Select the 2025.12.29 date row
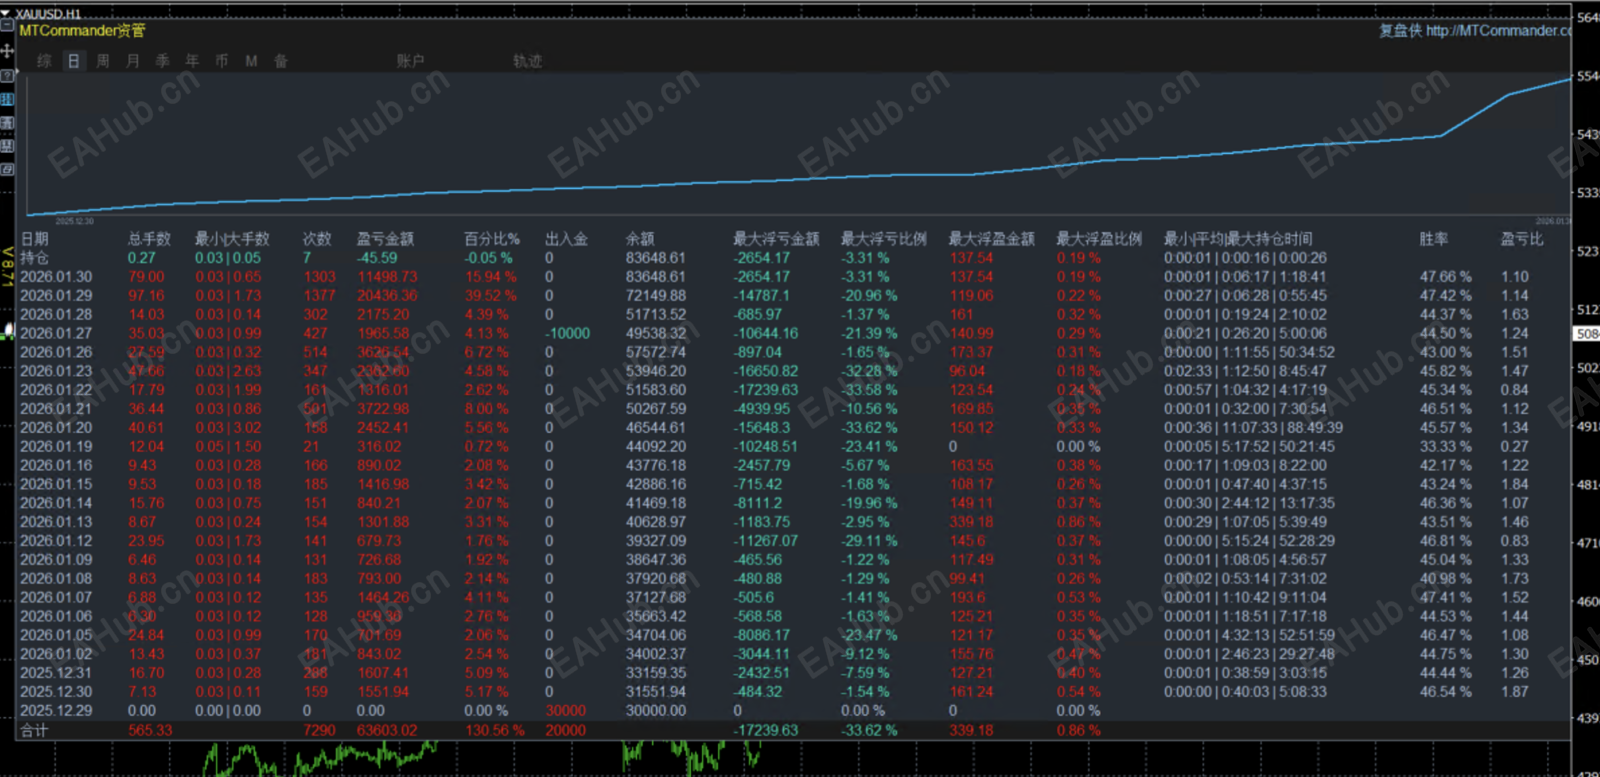 (x=56, y=711)
